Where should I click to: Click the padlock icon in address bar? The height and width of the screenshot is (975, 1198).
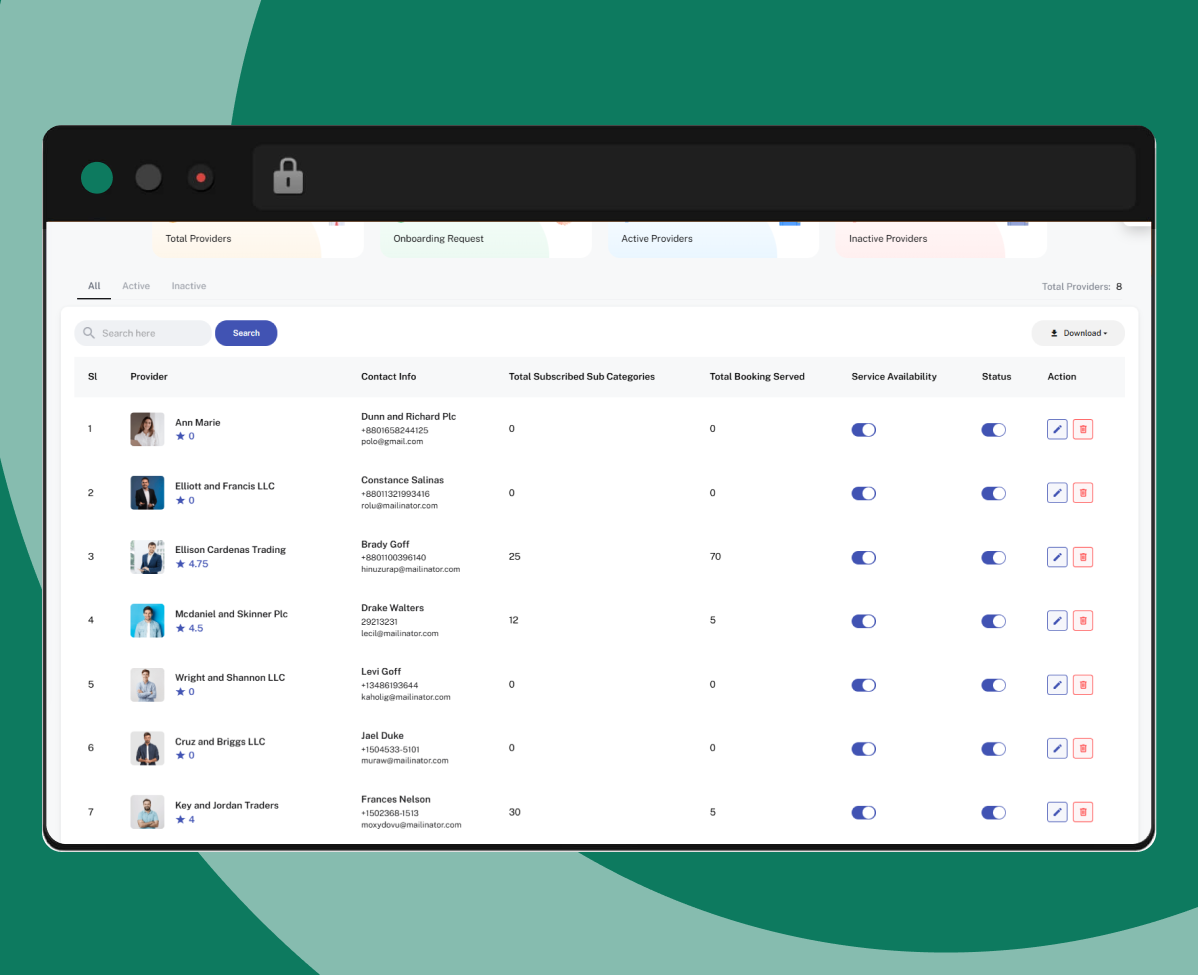[x=288, y=176]
